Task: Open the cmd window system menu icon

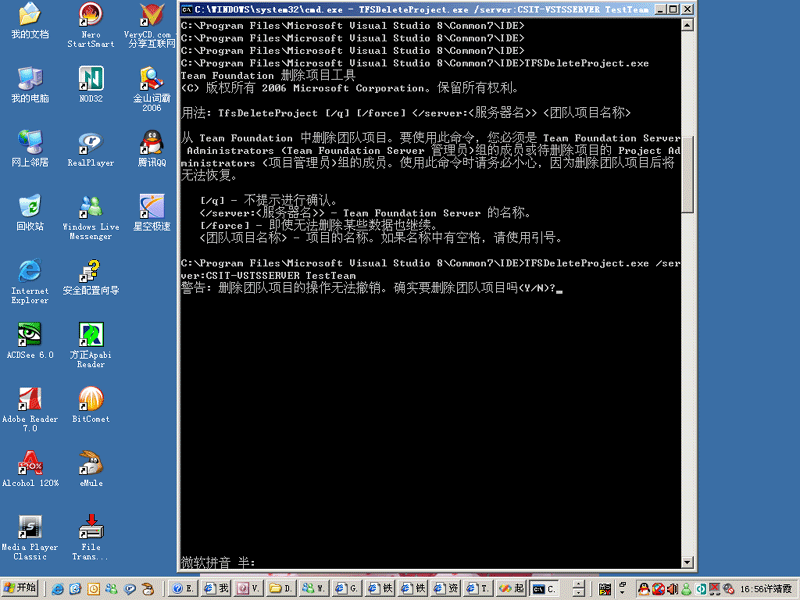Action: pos(187,9)
